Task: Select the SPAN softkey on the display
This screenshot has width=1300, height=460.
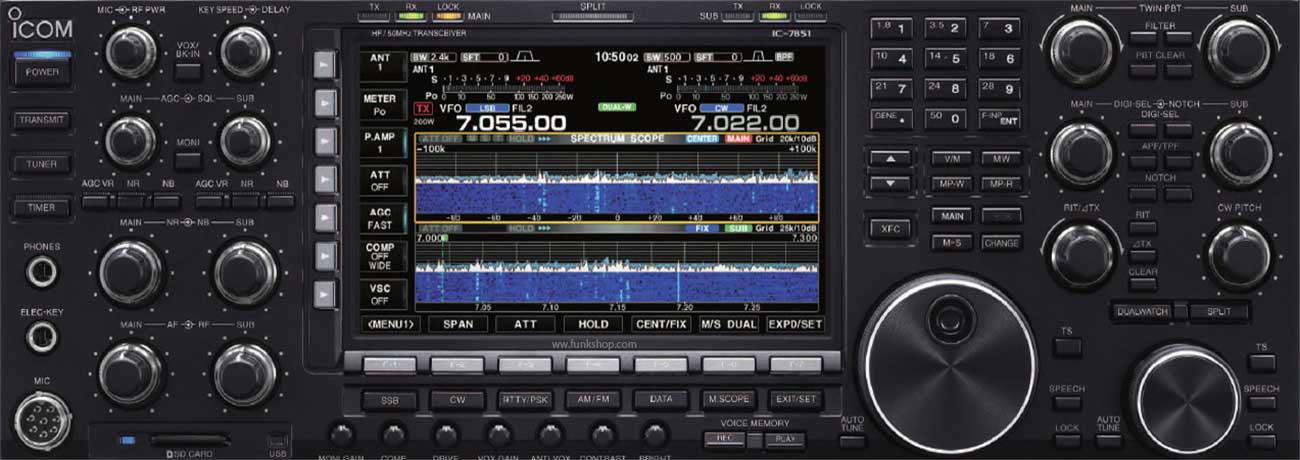Action: coord(457,324)
